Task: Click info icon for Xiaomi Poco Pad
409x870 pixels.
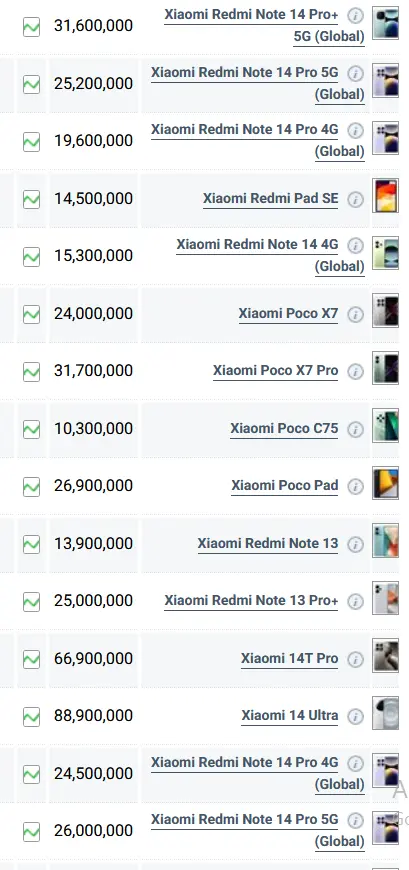Action: (x=356, y=487)
